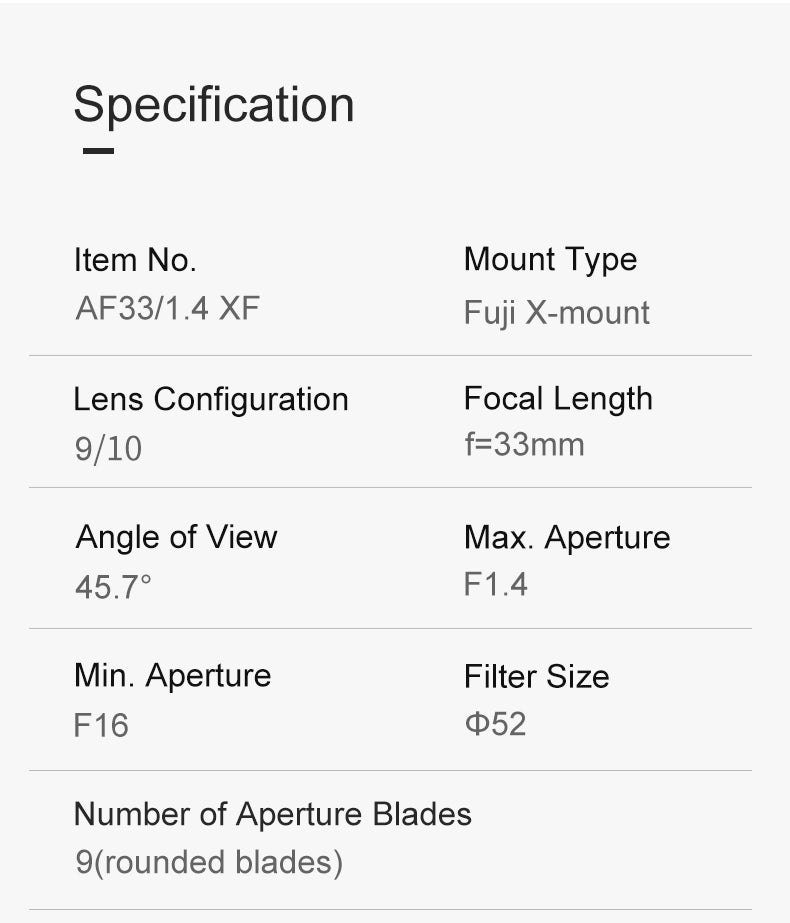This screenshot has width=790, height=923.
Task: Select the Number of Aperture Blades label
Action: (272, 814)
